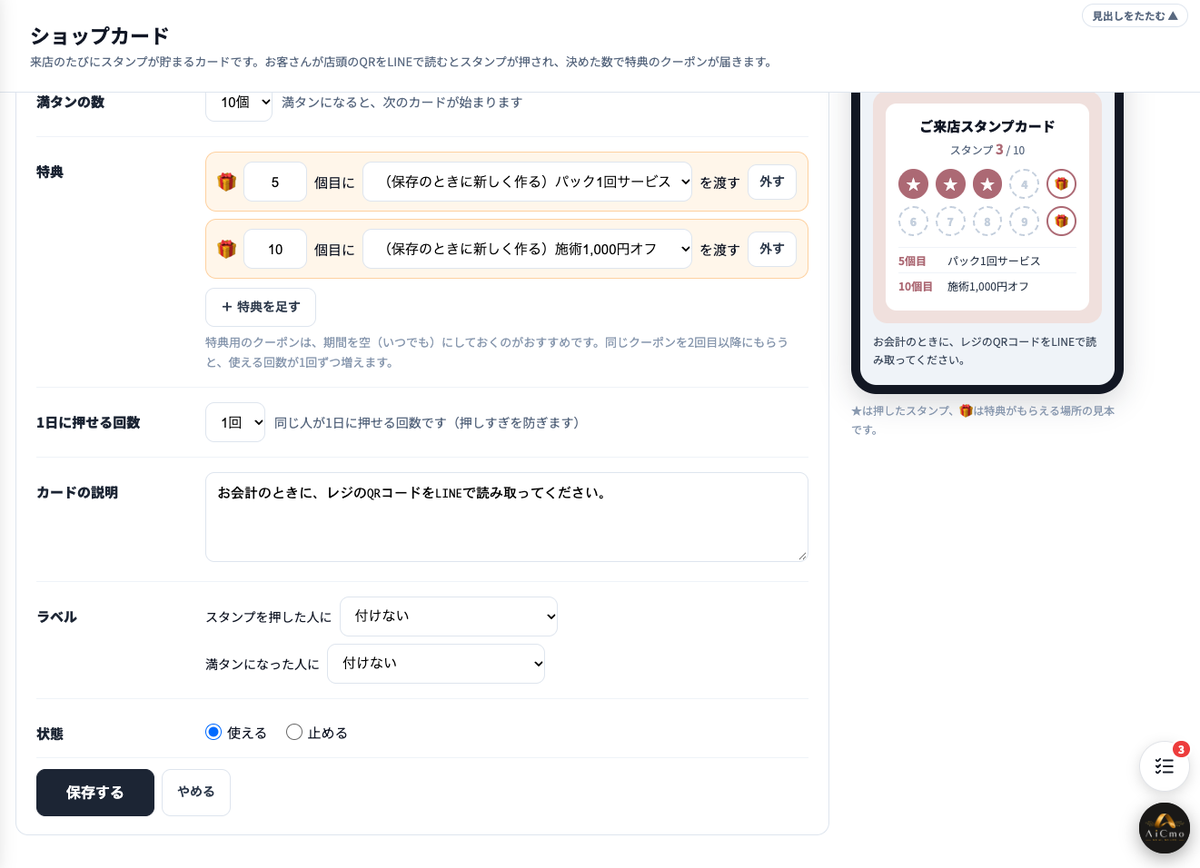Click the gift stamp slot after slot 9

(1061, 221)
